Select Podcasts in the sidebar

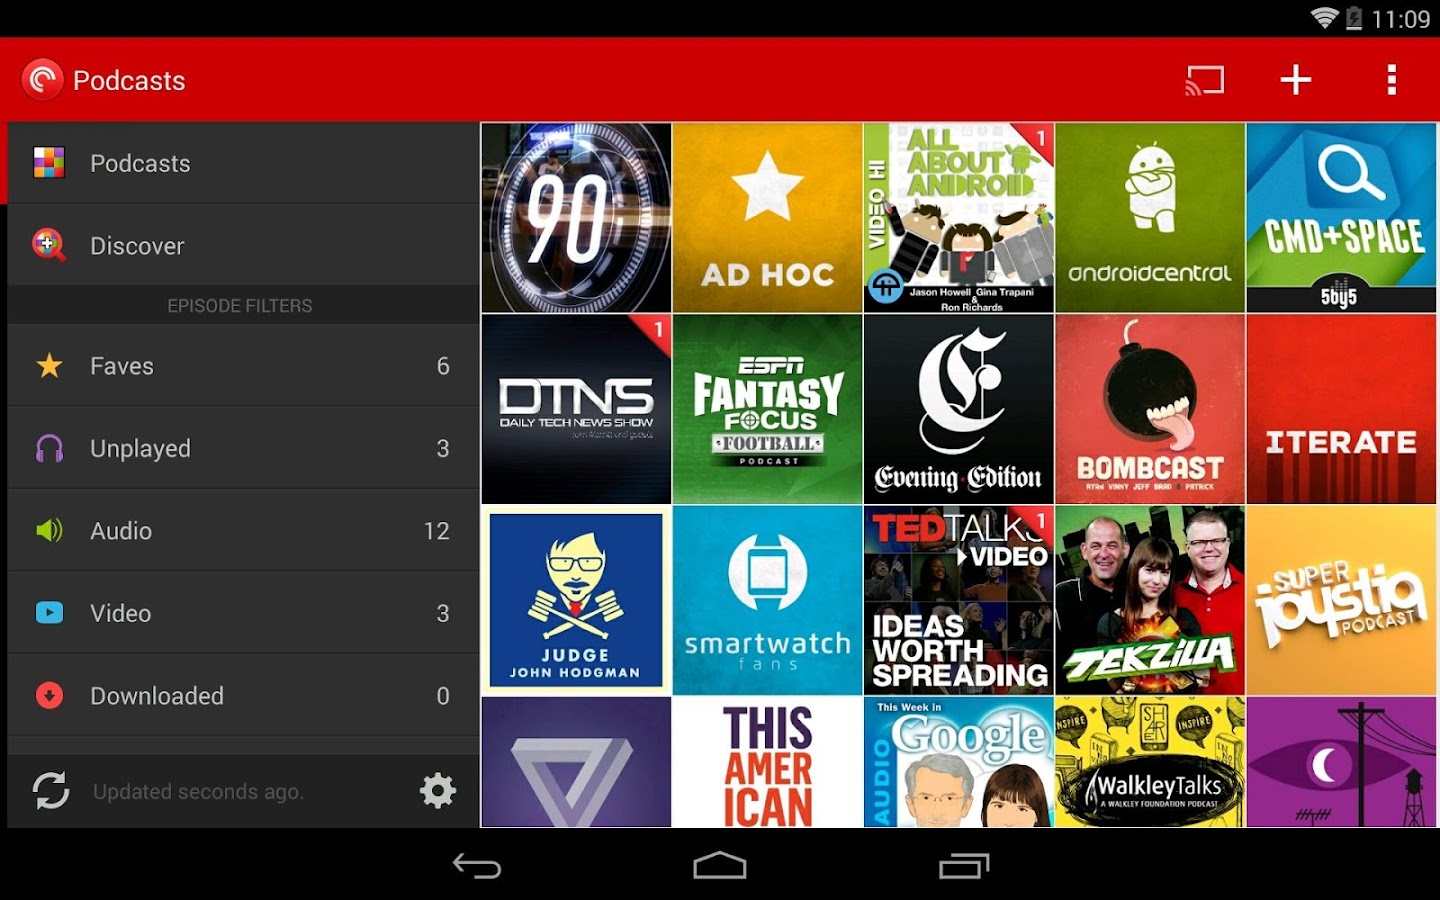click(243, 163)
